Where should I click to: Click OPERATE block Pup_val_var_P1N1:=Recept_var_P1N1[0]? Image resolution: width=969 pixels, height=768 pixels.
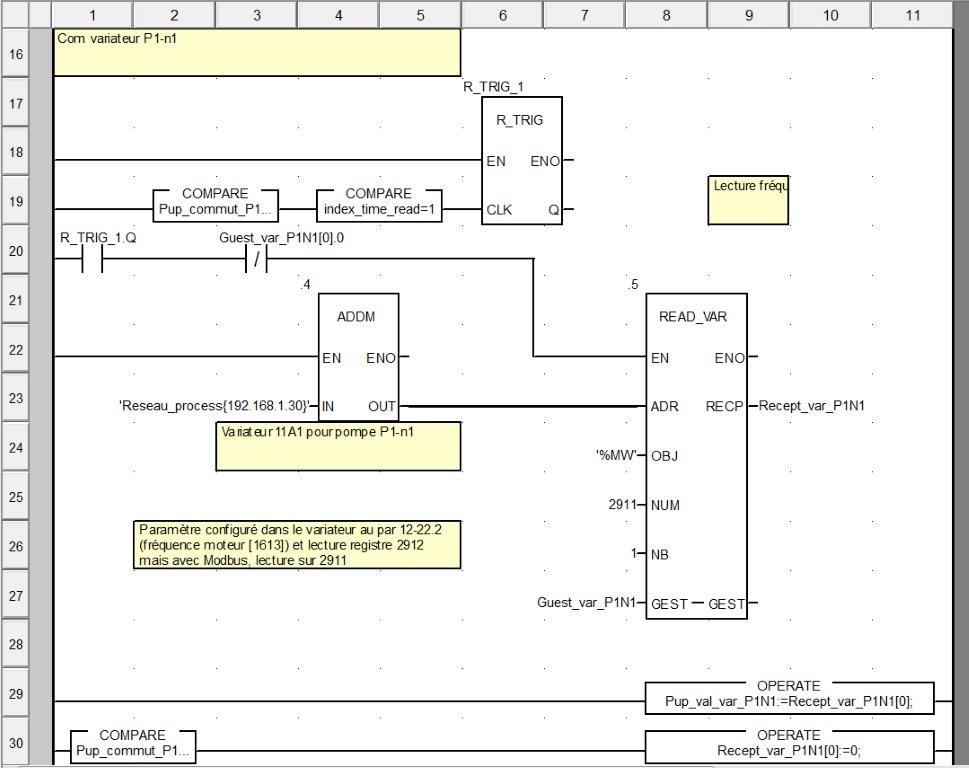point(789,696)
